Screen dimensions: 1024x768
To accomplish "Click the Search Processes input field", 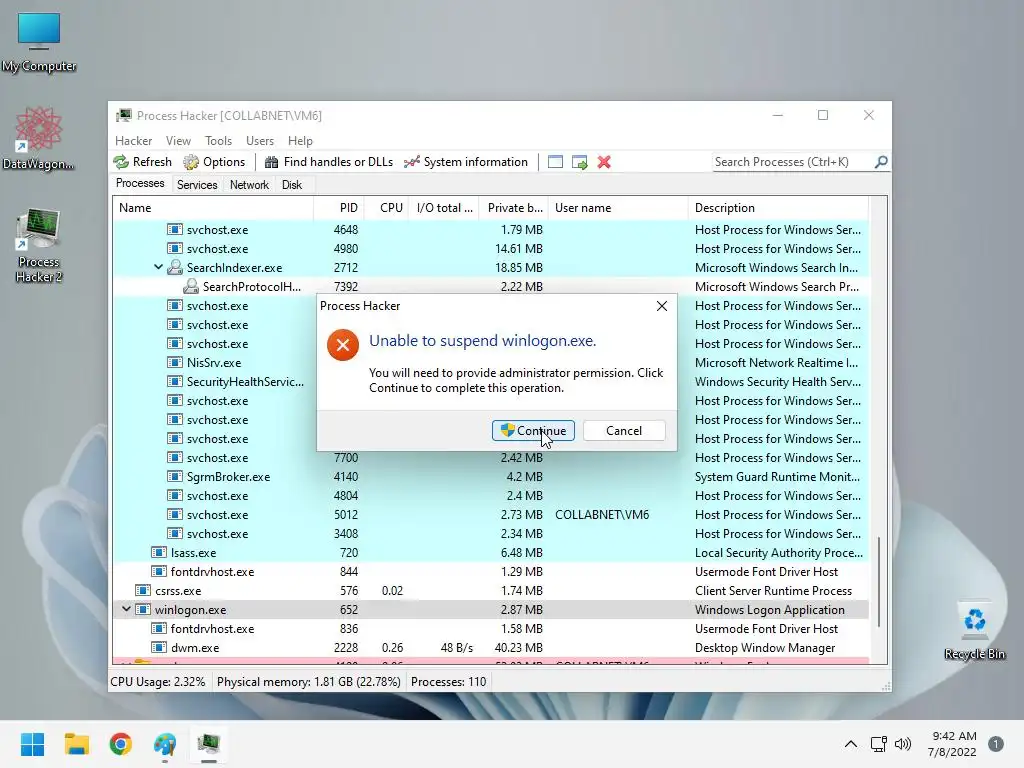I will click(x=792, y=161).
